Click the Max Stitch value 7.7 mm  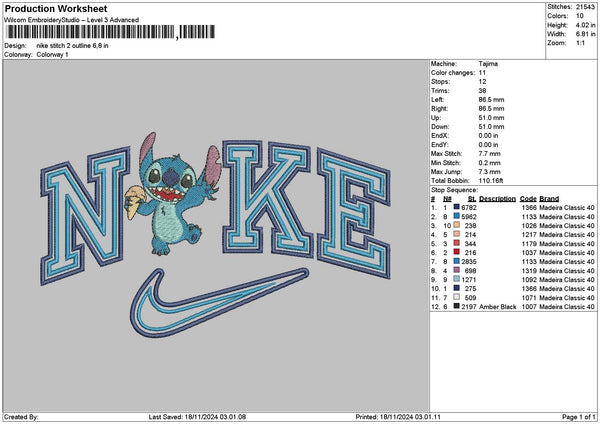[x=489, y=154]
